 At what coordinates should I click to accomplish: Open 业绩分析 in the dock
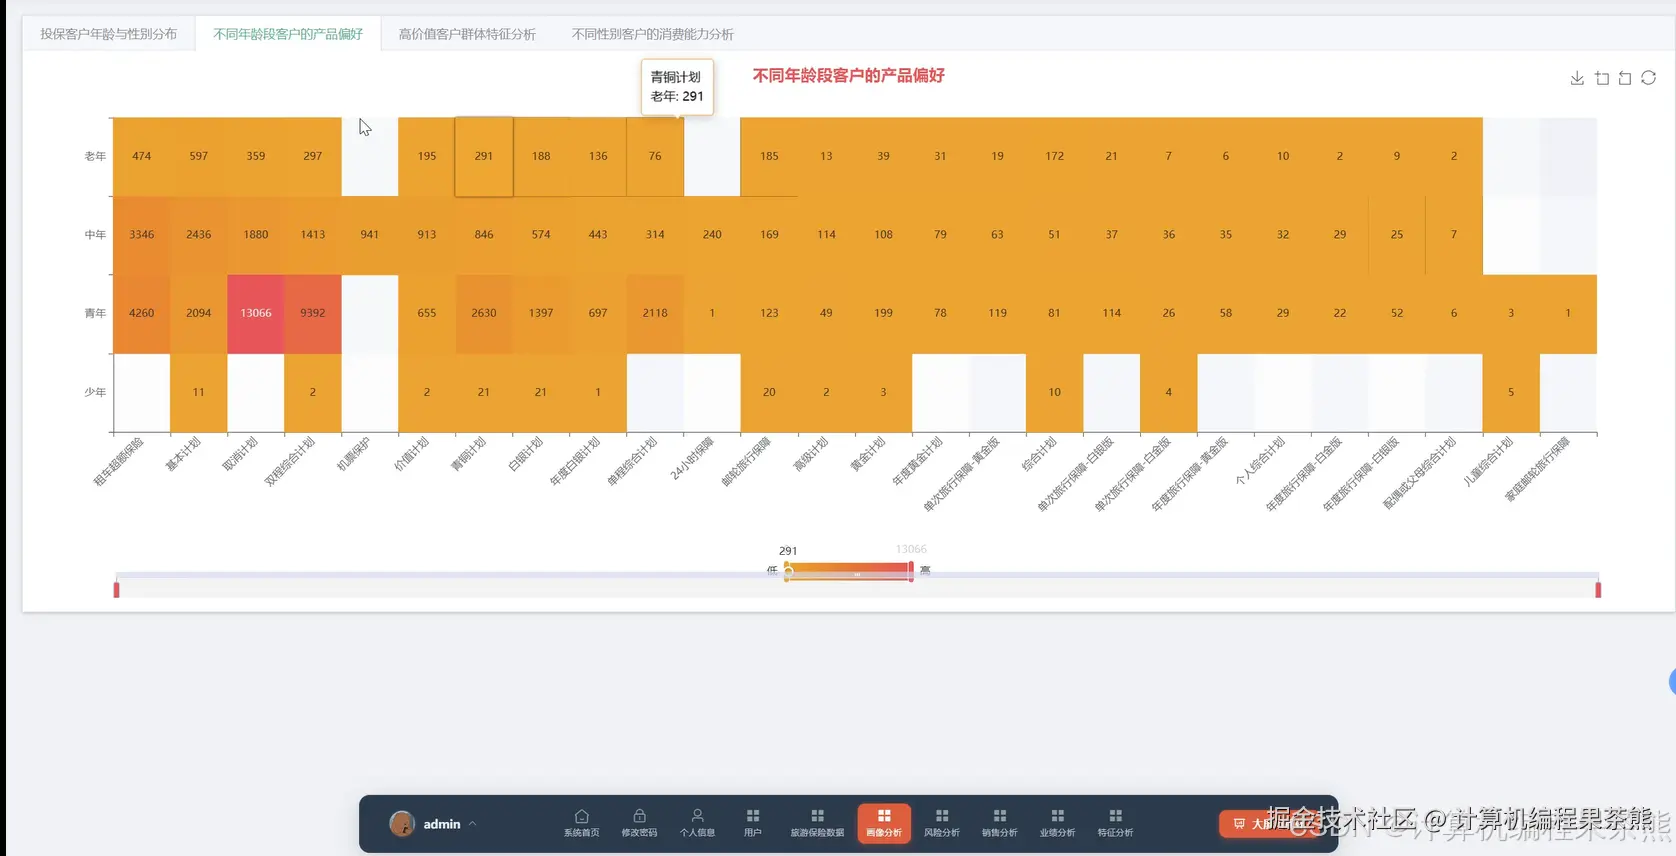[x=1057, y=823]
